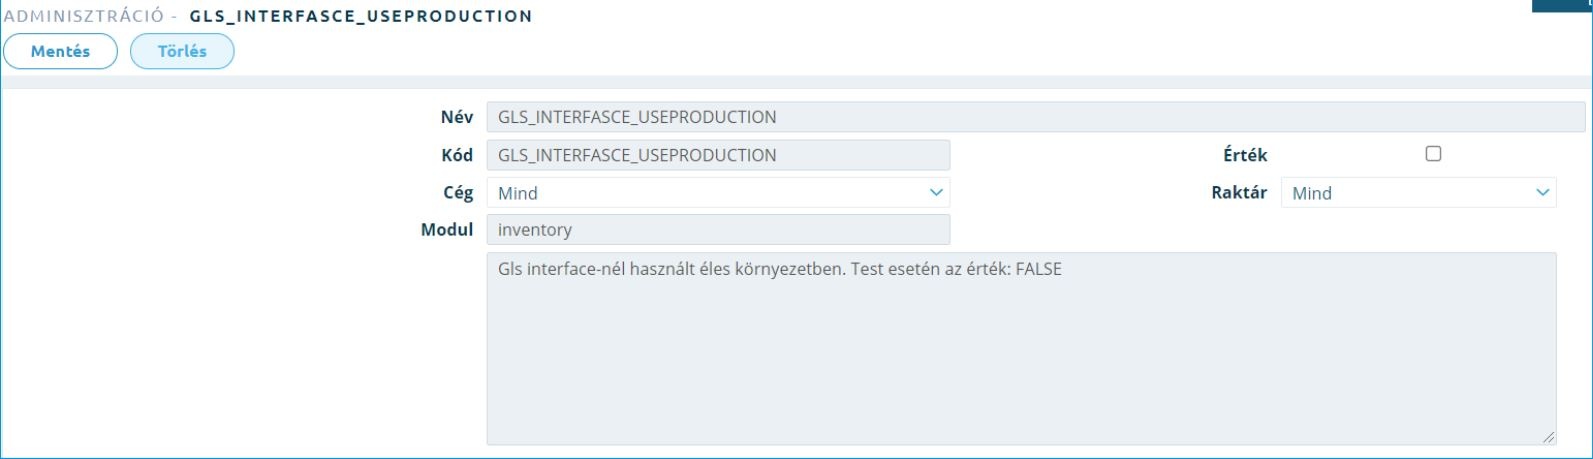Screen dimensions: 1593x459
Task: Click the Érték label
Action: coord(1245,155)
